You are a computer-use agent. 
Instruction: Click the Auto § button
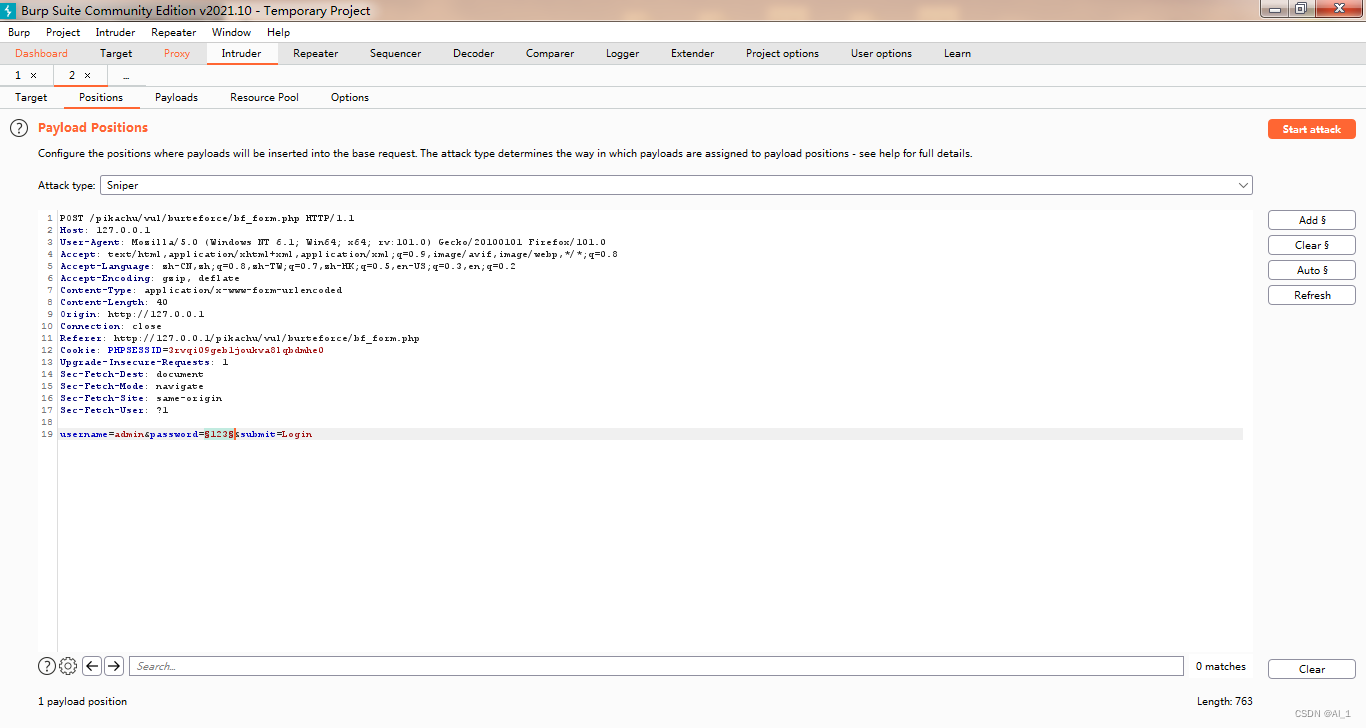tap(1311, 270)
